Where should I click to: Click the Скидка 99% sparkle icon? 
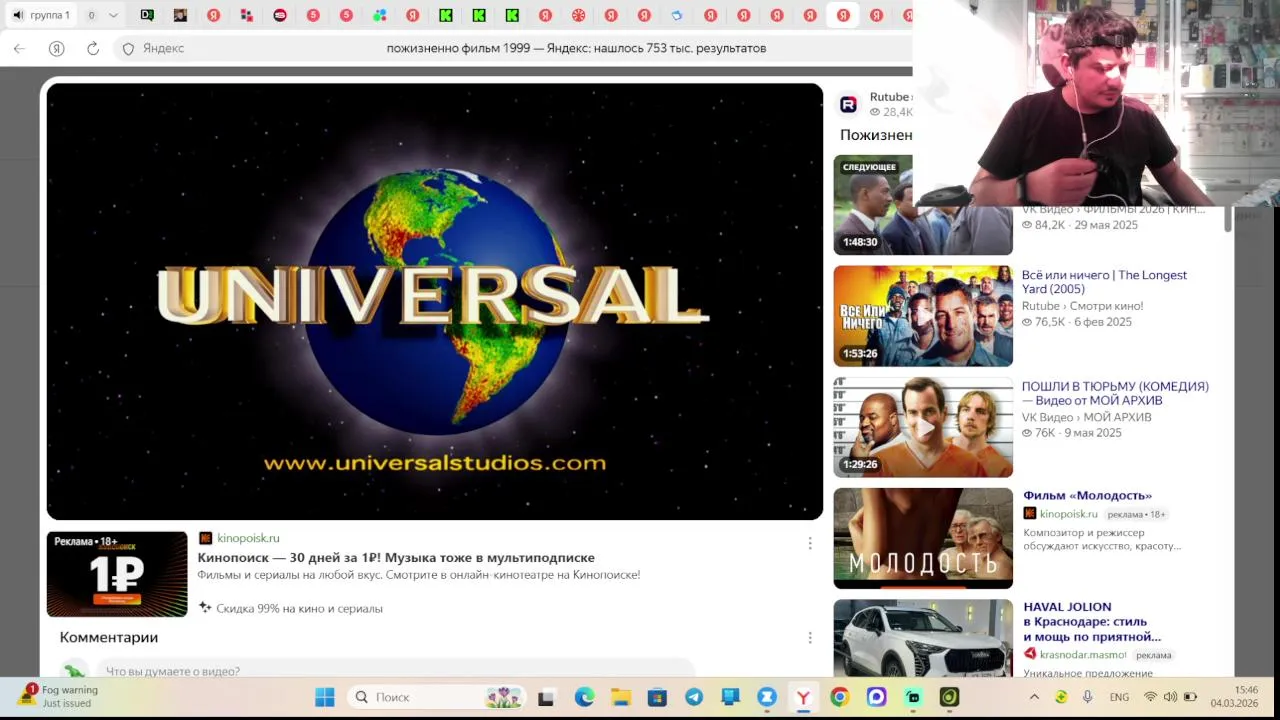(205, 607)
